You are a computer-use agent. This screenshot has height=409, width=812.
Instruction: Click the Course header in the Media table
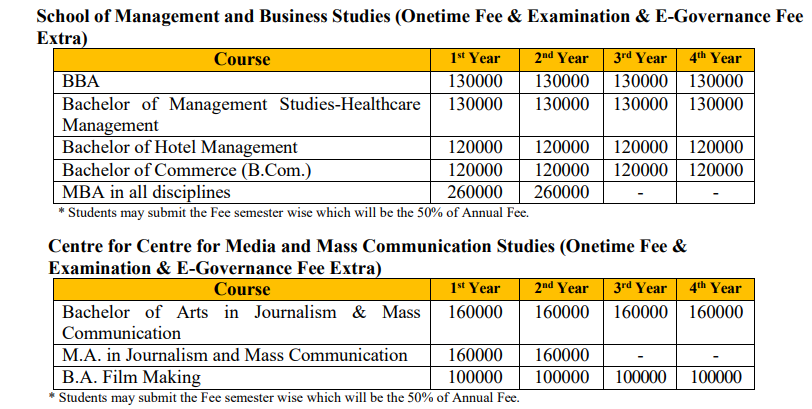(242, 289)
